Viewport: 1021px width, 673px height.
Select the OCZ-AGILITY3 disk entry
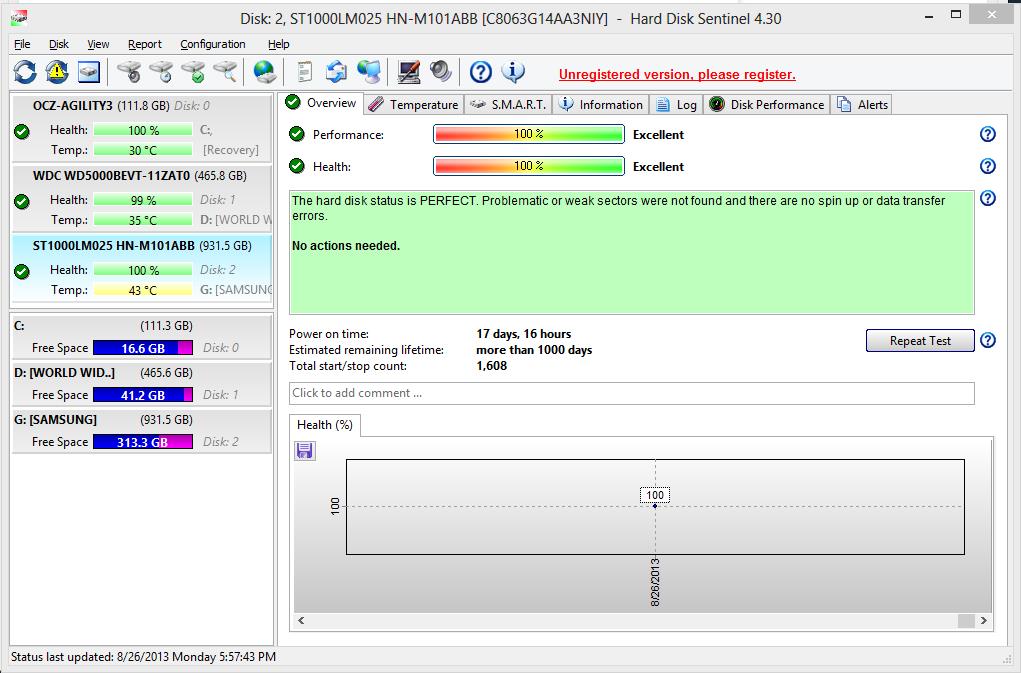tap(142, 128)
